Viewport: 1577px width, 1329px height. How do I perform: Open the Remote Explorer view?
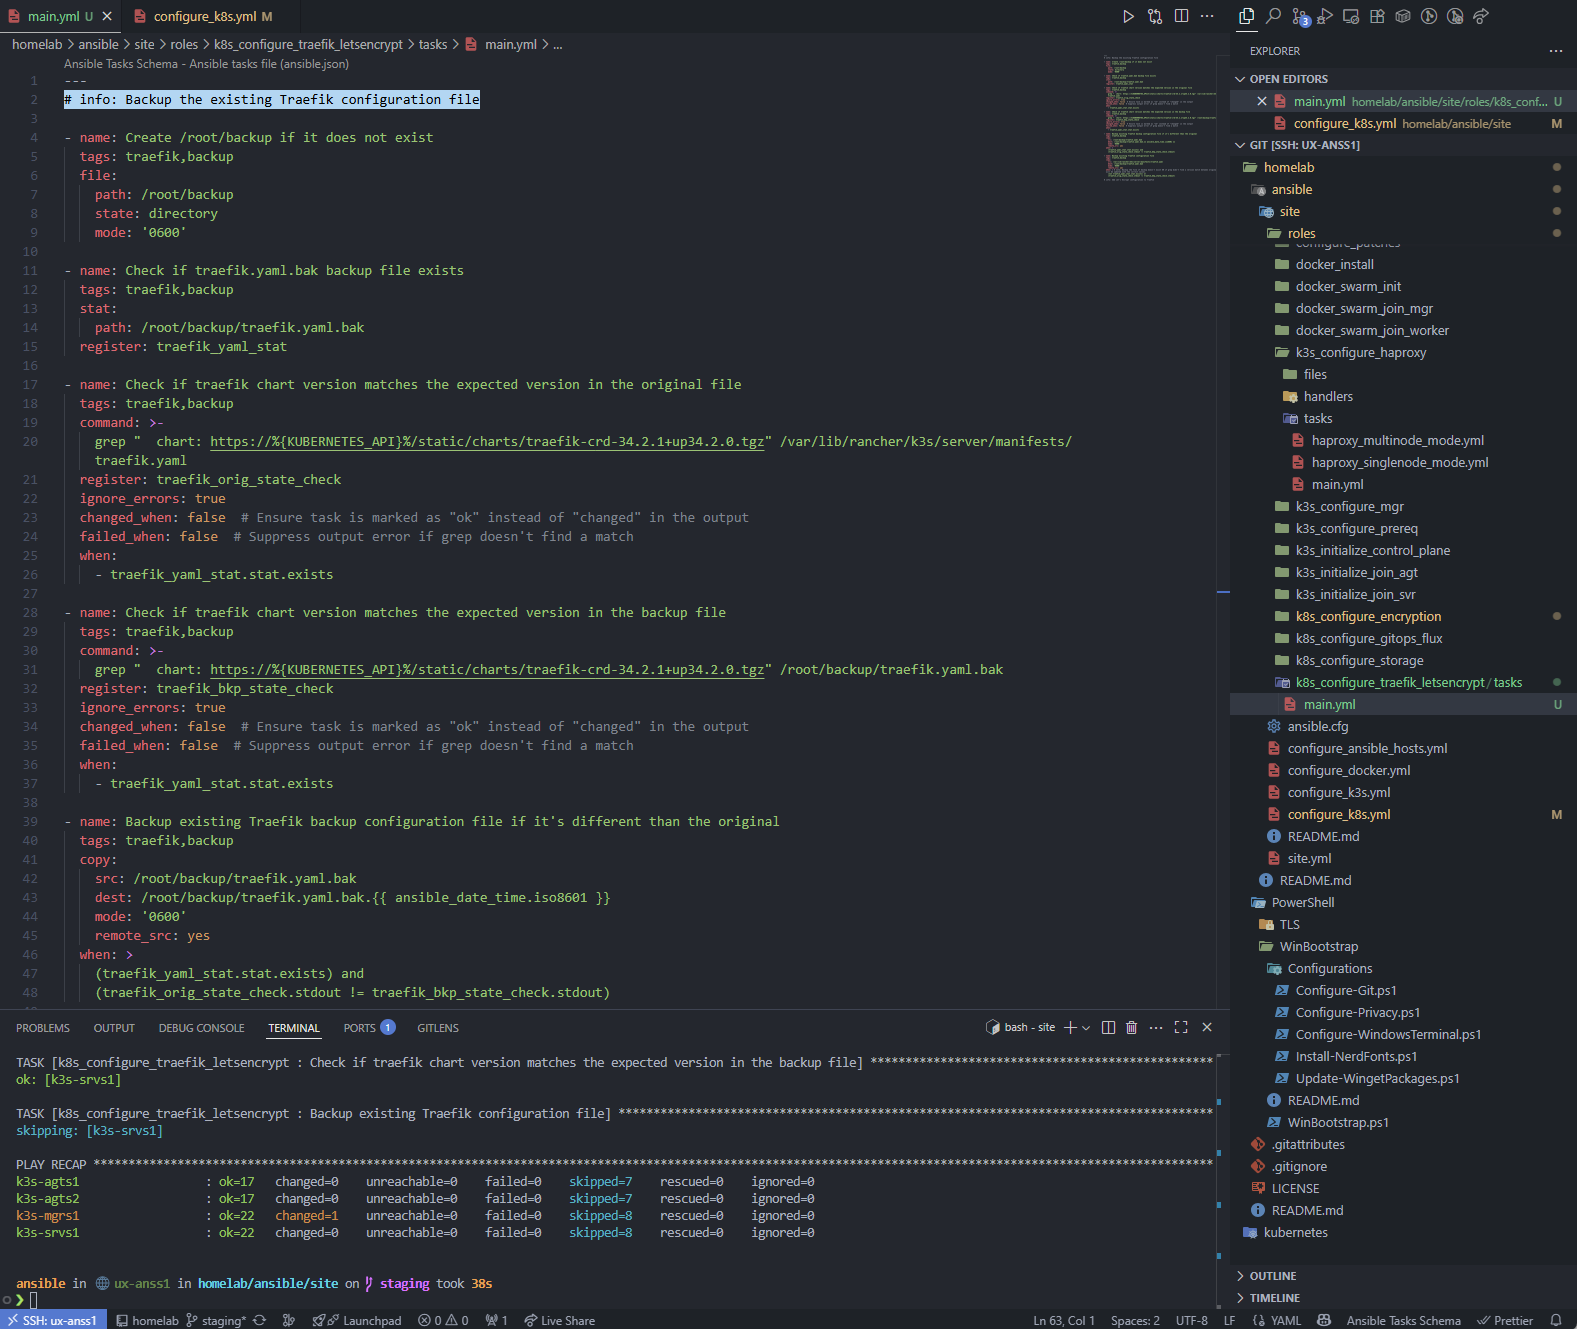click(x=1351, y=16)
